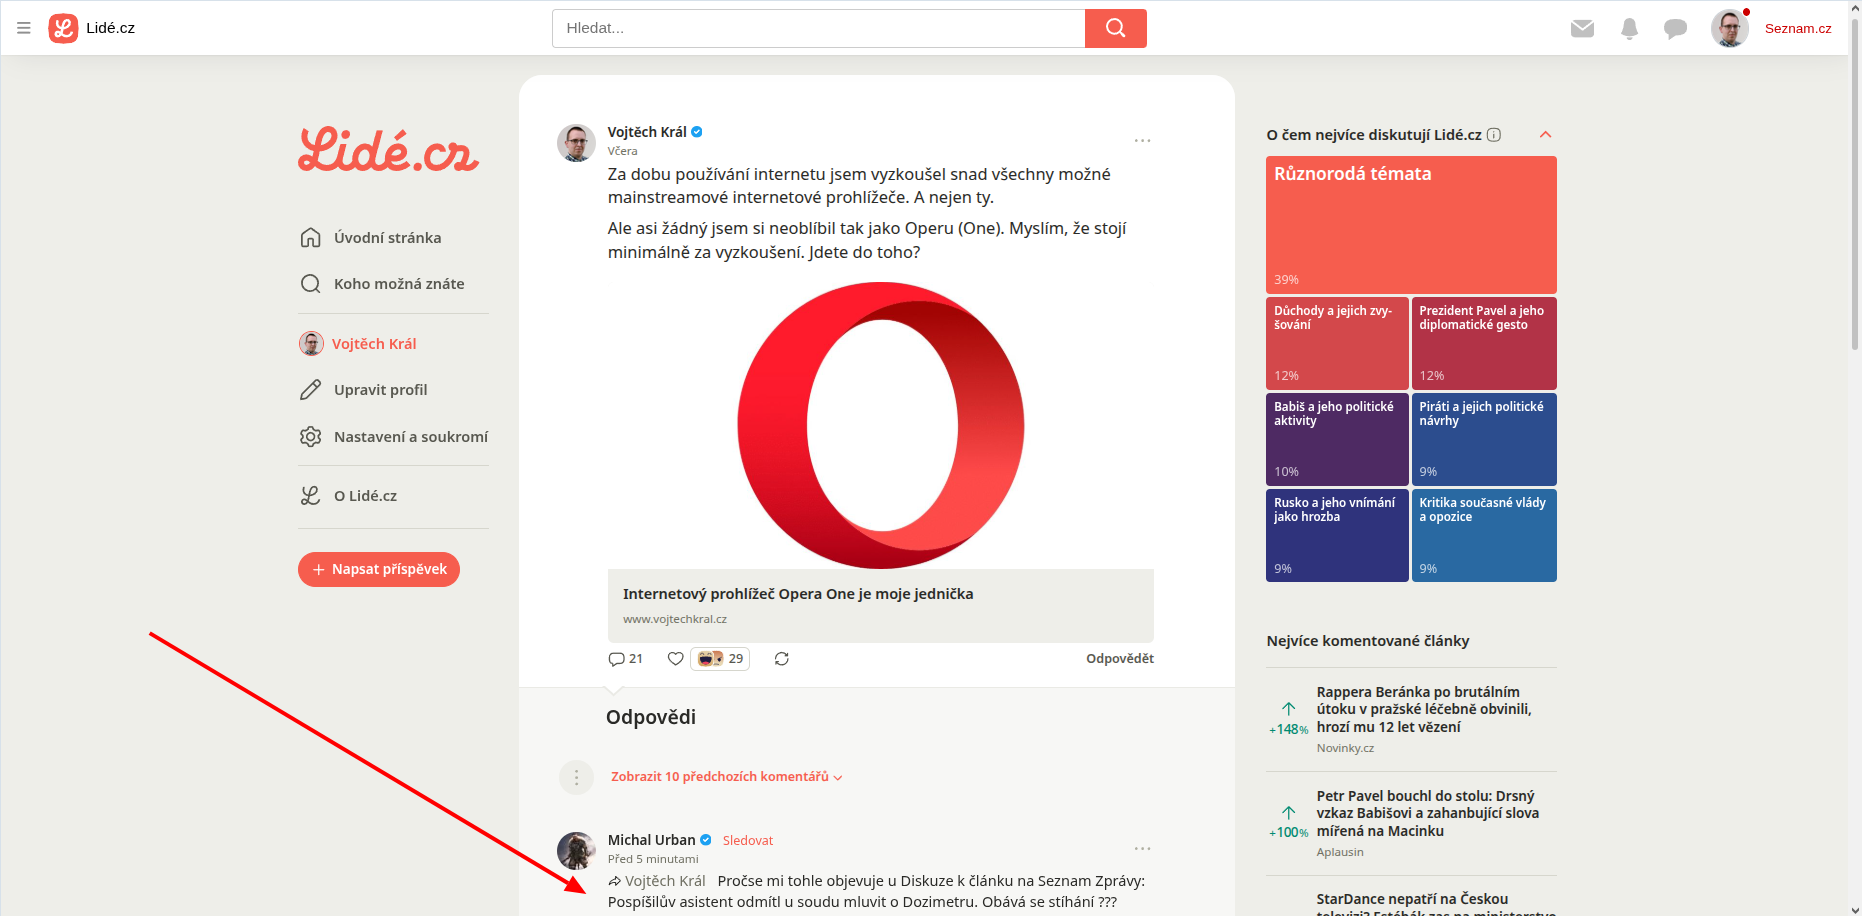
Task: Select the Různorodá témata topic tile
Action: (x=1411, y=225)
